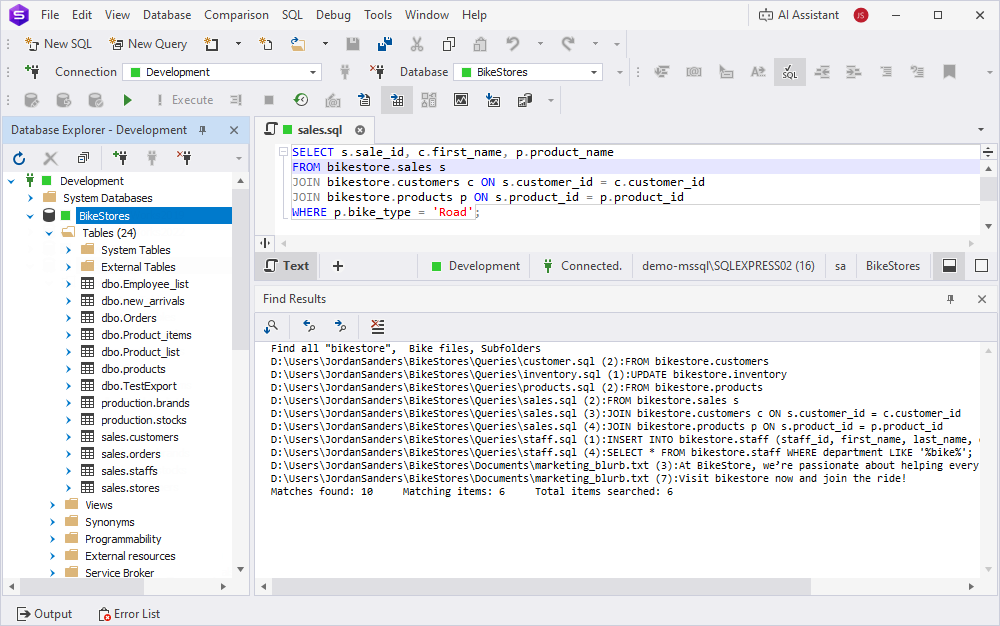
Task: Create a New SQL document
Action: (x=58, y=43)
